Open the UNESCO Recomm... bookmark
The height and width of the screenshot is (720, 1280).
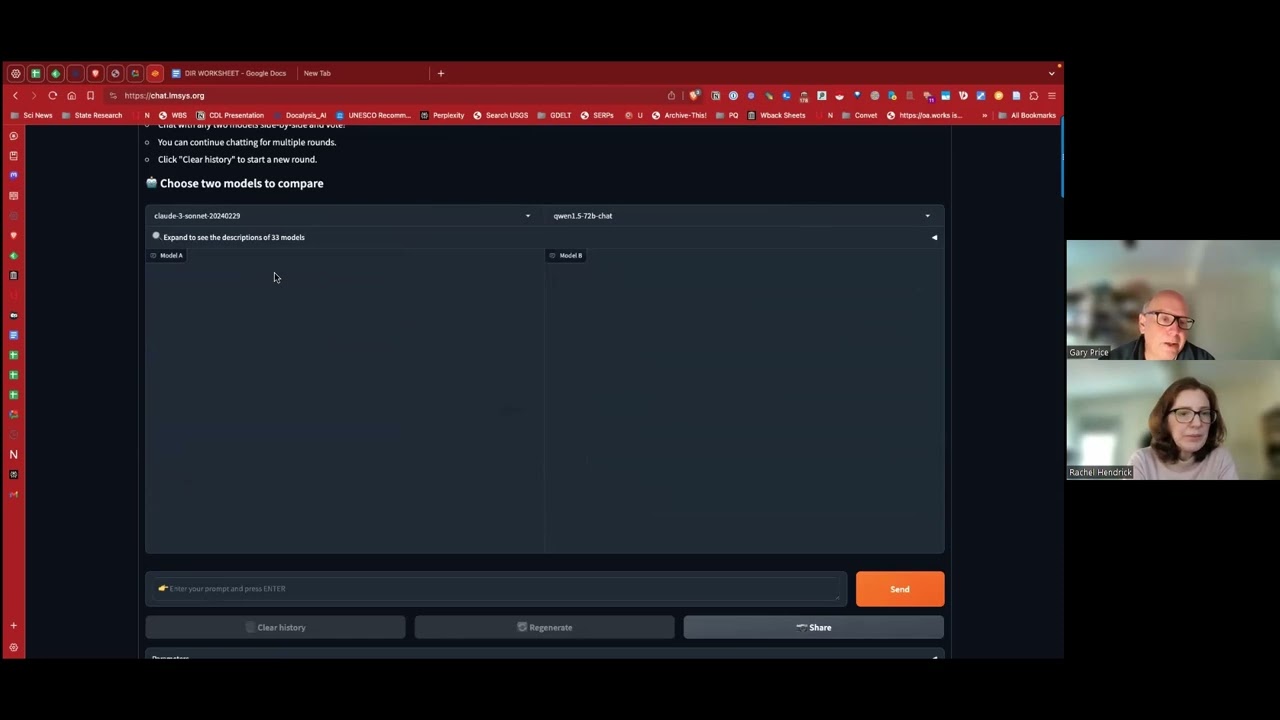(x=373, y=115)
